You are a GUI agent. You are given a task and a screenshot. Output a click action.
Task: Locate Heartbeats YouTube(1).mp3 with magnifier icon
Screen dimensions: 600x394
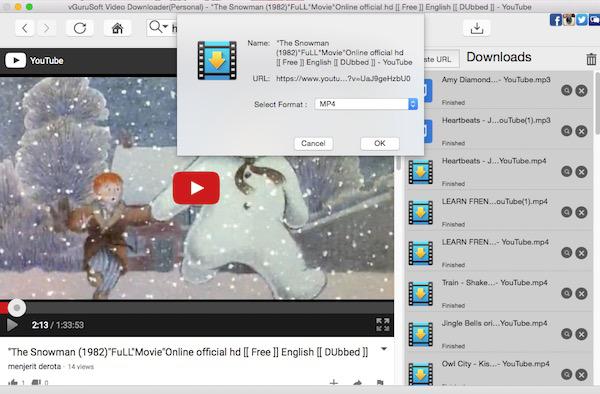click(x=566, y=131)
